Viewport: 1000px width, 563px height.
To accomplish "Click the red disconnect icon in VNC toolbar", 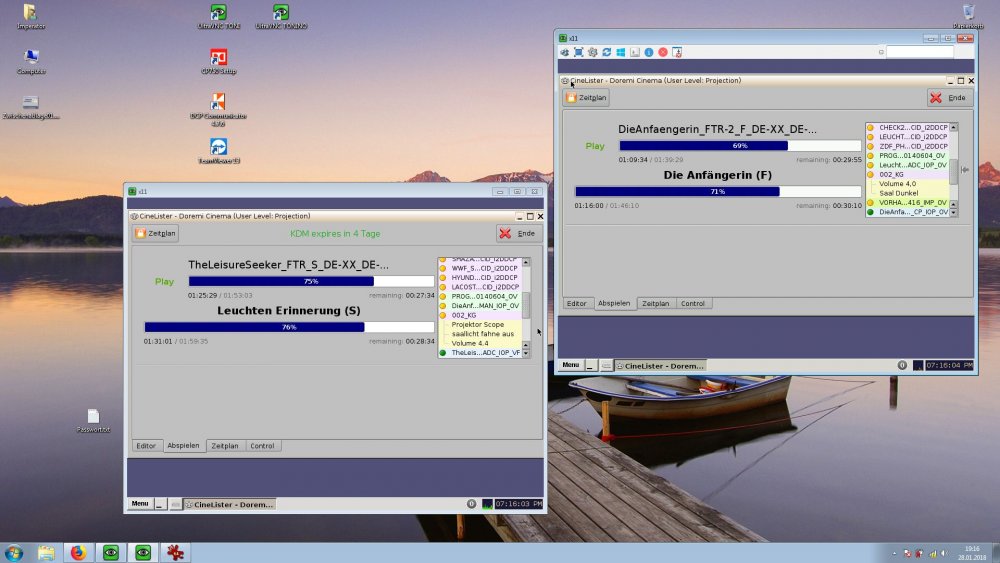I will click(662, 52).
